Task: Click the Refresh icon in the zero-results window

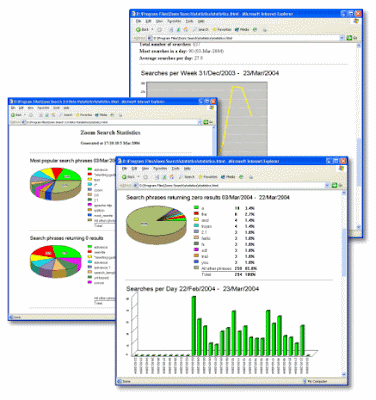Action: click(164, 177)
